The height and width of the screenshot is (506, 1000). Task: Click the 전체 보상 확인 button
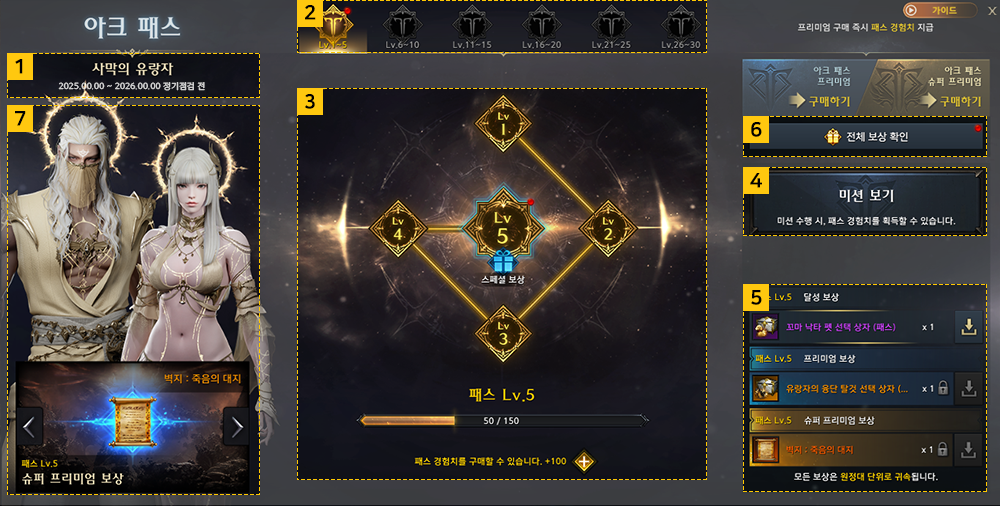(866, 137)
